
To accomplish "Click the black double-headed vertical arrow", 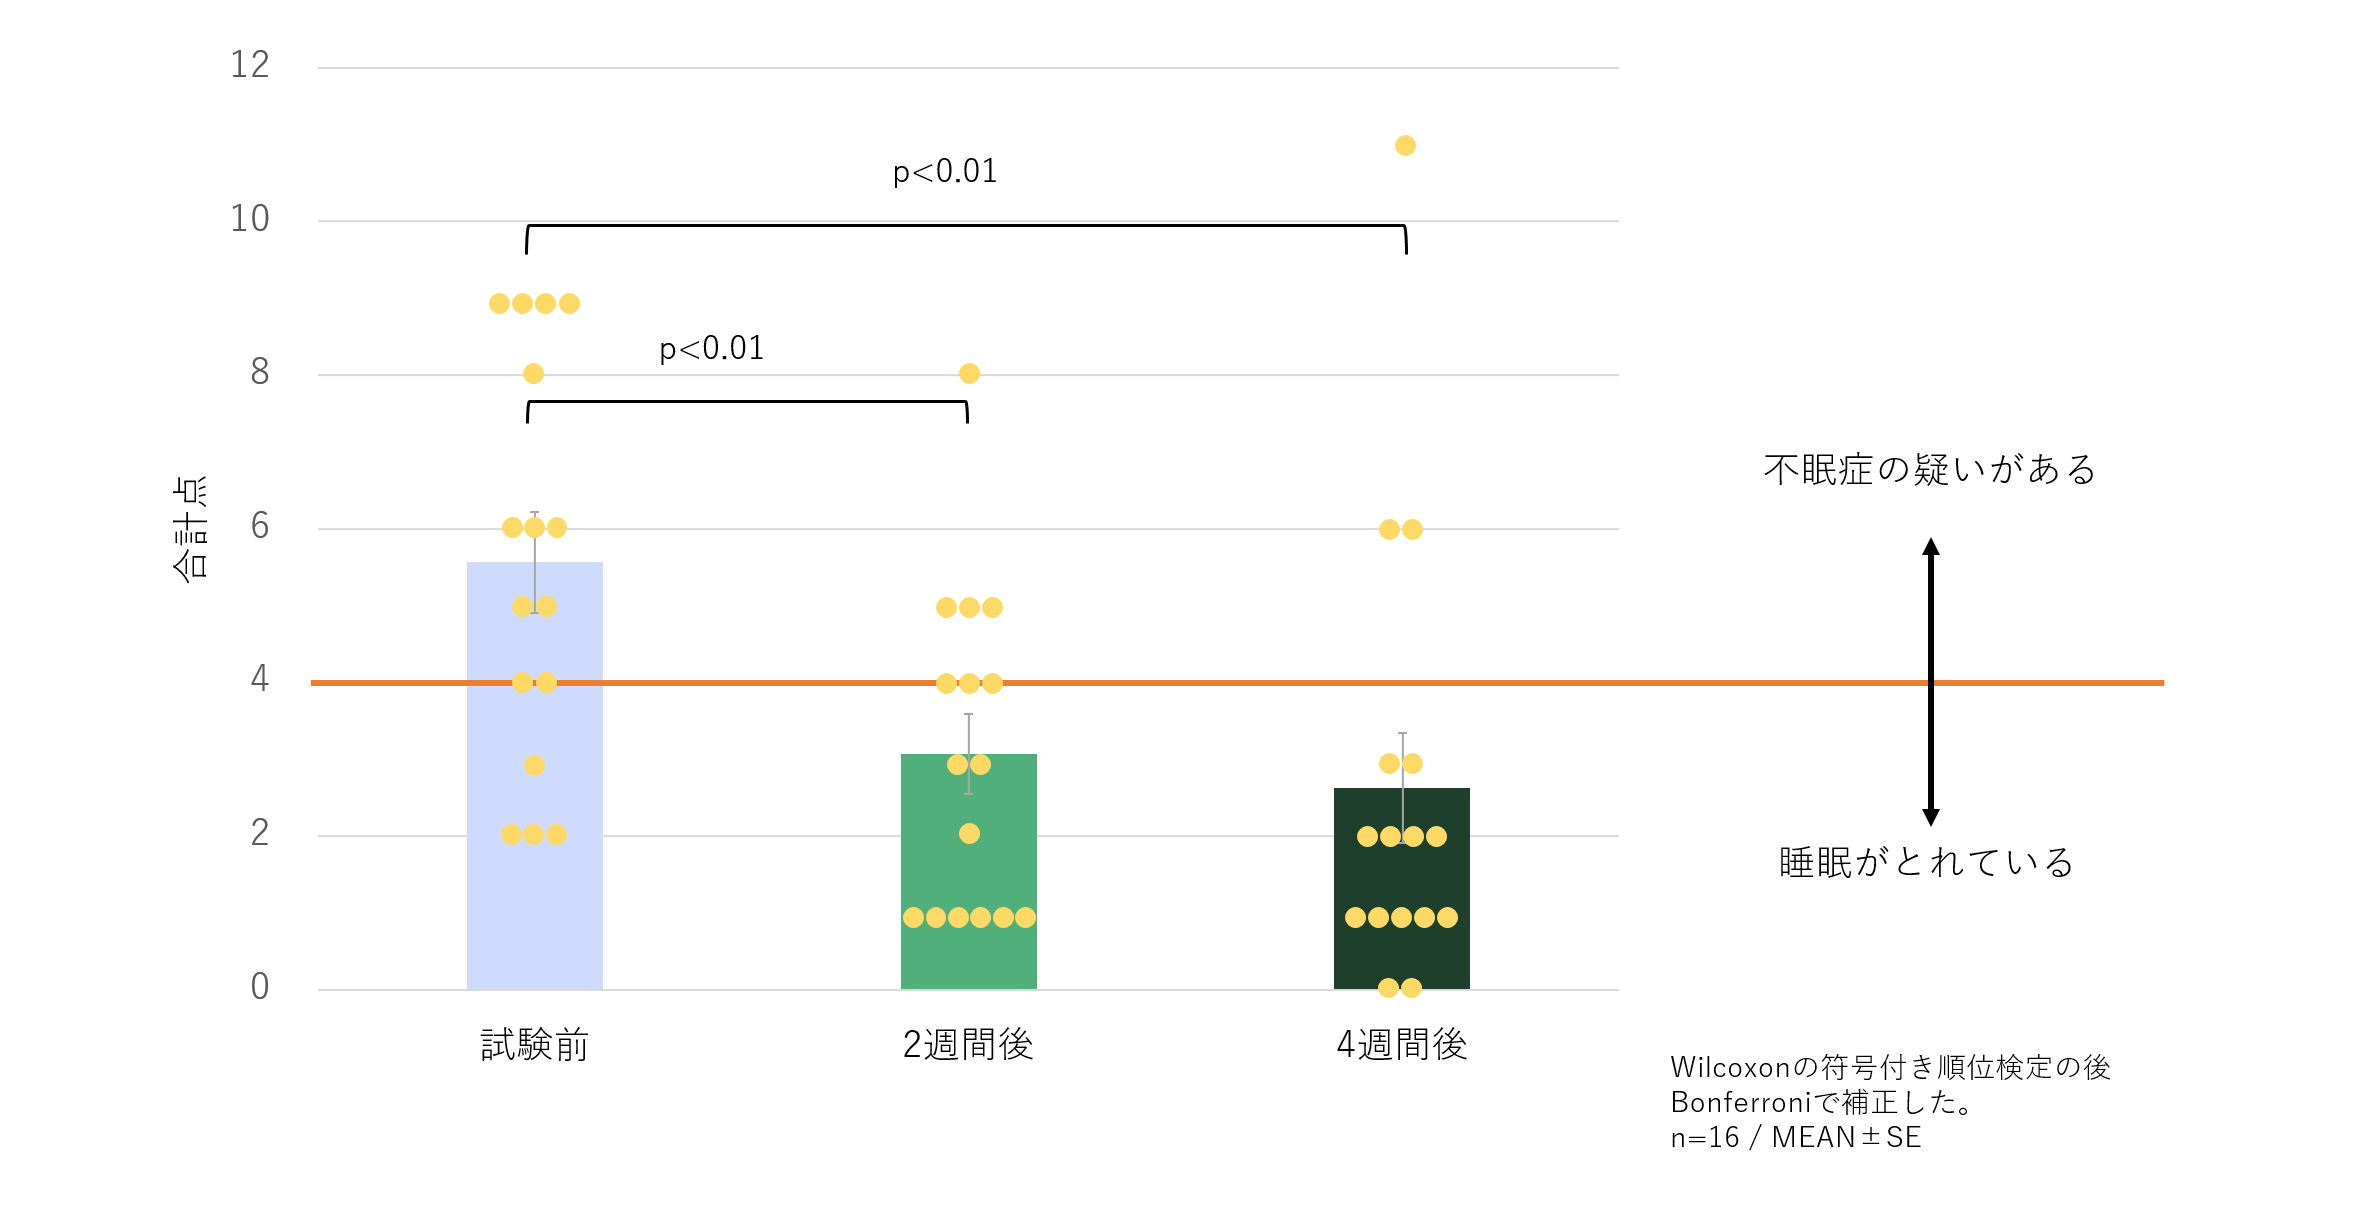I will [1930, 680].
